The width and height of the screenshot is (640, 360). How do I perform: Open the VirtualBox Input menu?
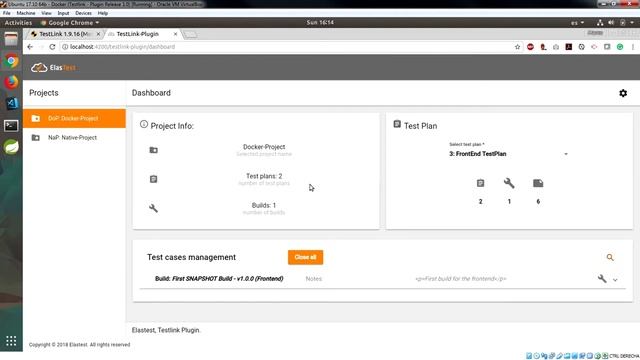coord(63,13)
